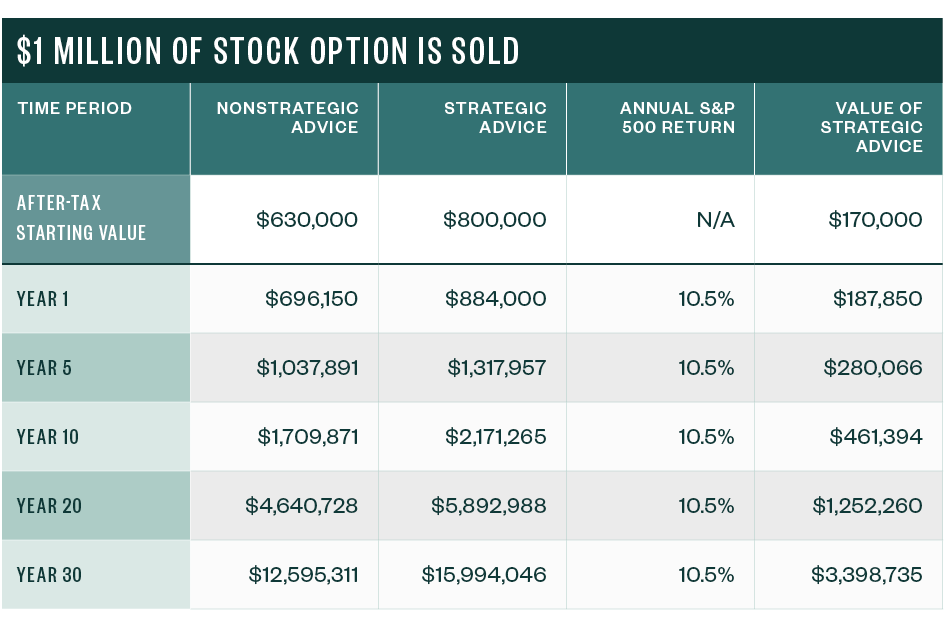Click the Strategic Advice column header
Image resolution: width=945 pixels, height=625 pixels.
[x=495, y=118]
